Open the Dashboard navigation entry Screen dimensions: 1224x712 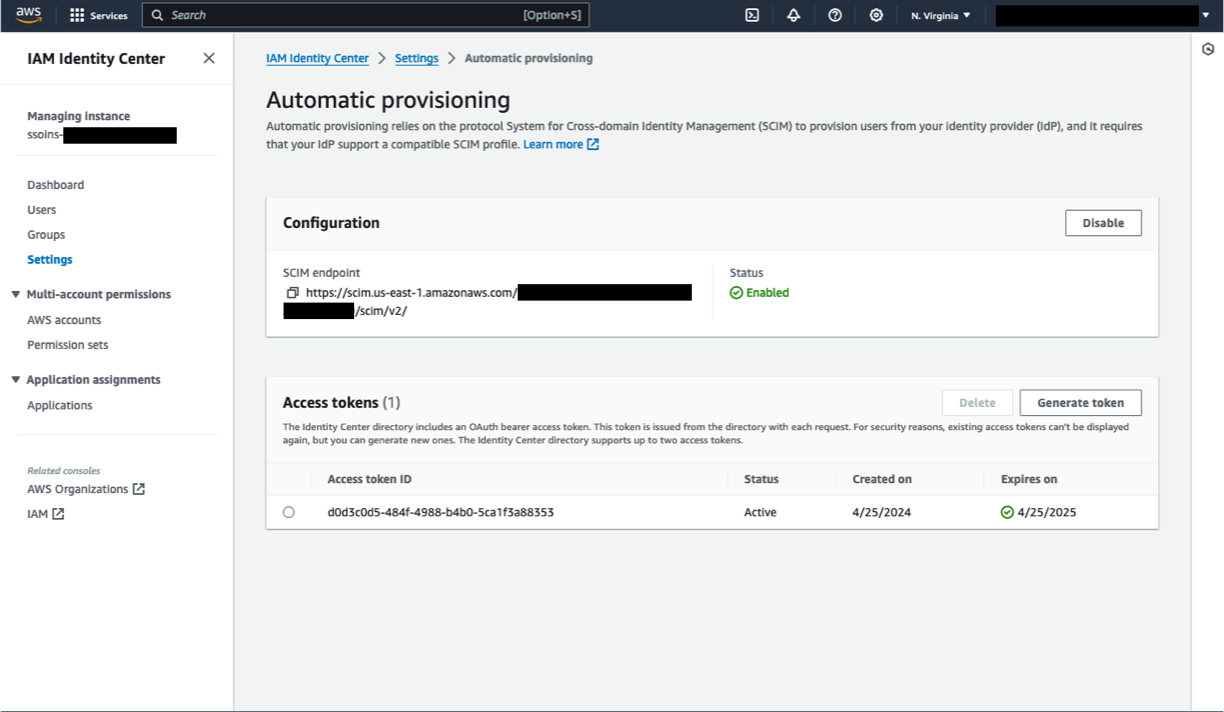point(56,184)
